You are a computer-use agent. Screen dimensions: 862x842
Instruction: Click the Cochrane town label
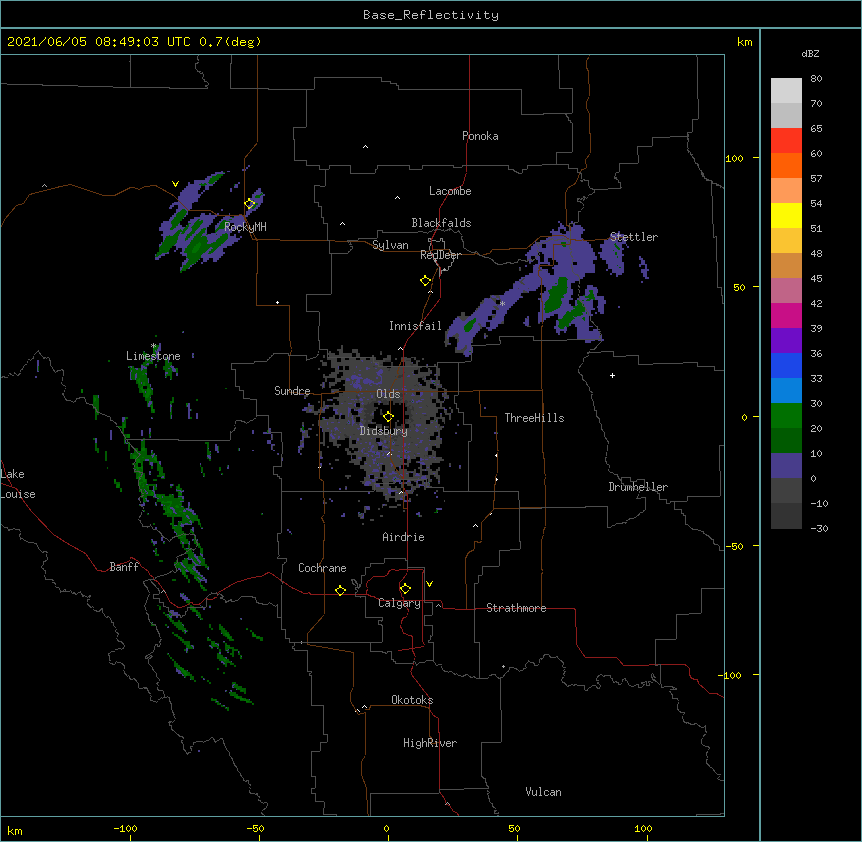tap(322, 568)
